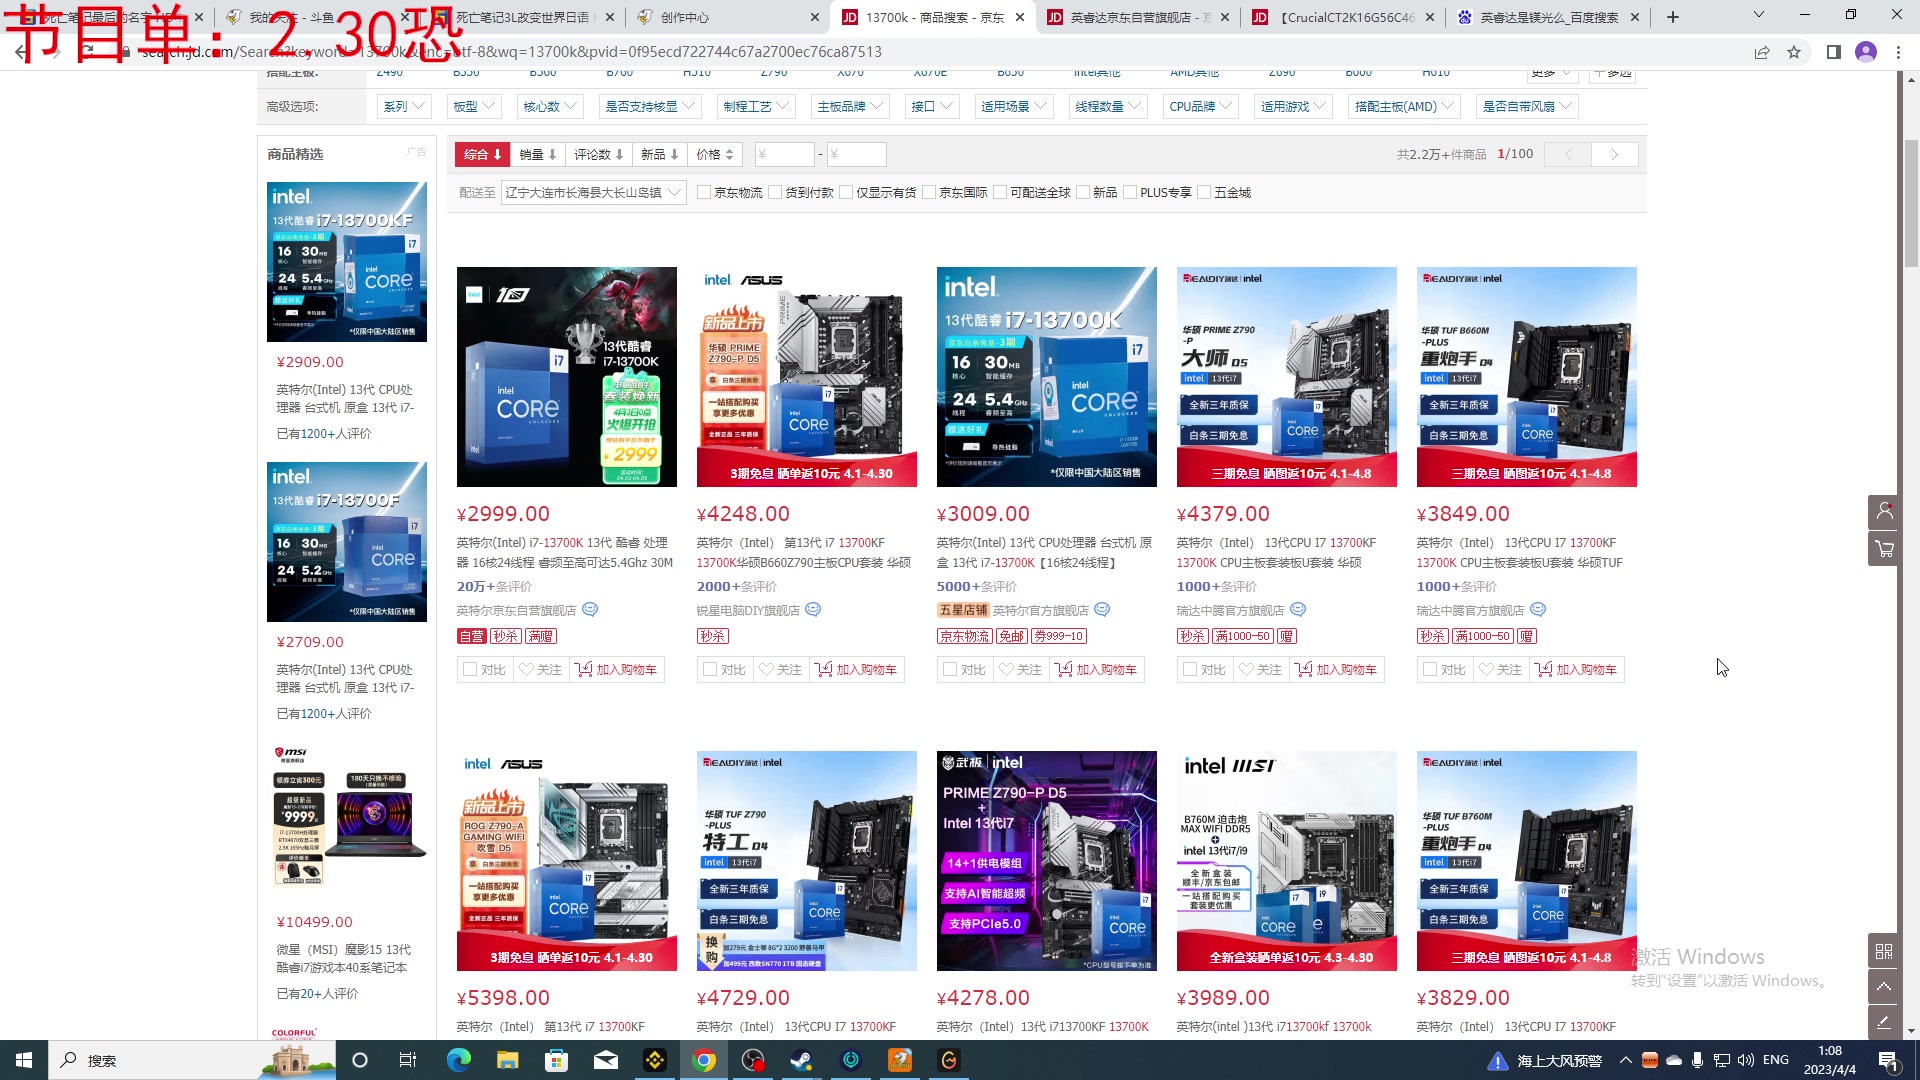This screenshot has width=1920, height=1080.
Task: Open the JD shopping cart sidebar icon
Action: pyautogui.click(x=1884, y=549)
